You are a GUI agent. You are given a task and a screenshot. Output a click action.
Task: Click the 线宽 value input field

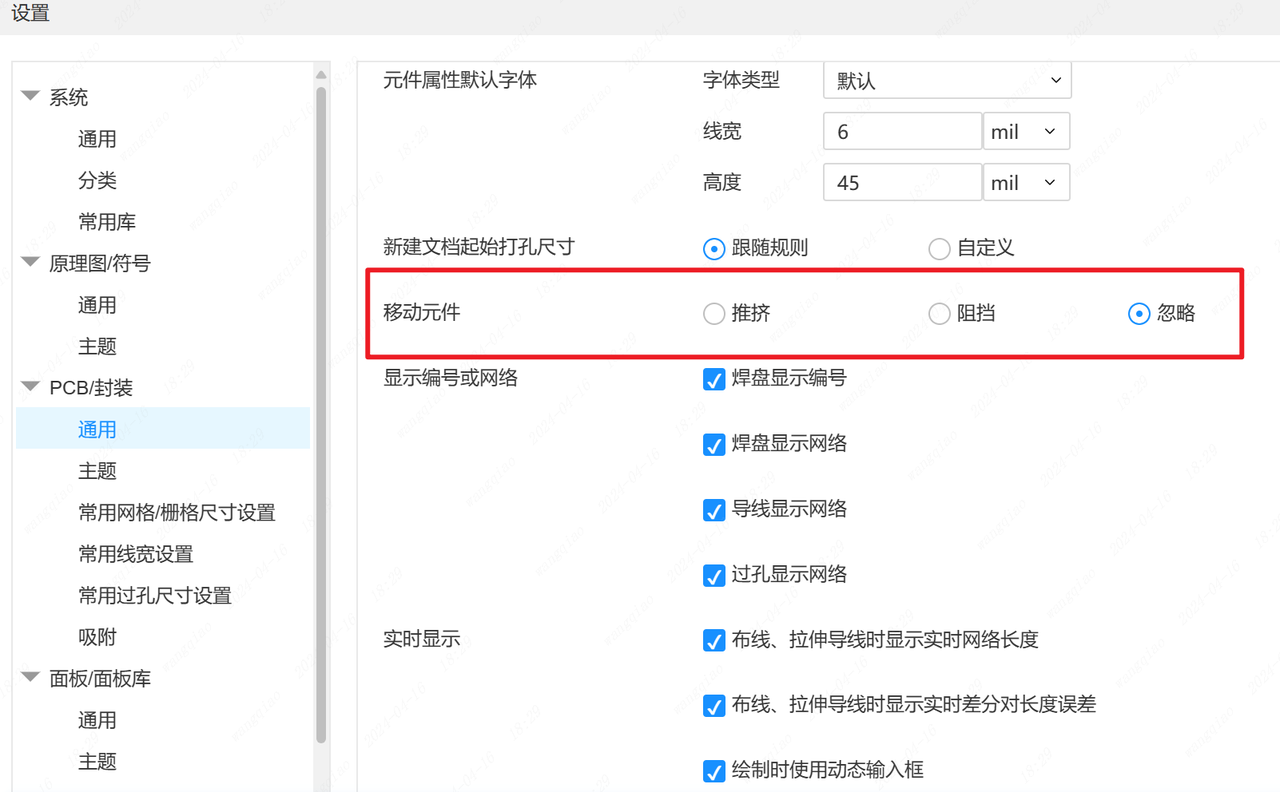[x=902, y=131]
